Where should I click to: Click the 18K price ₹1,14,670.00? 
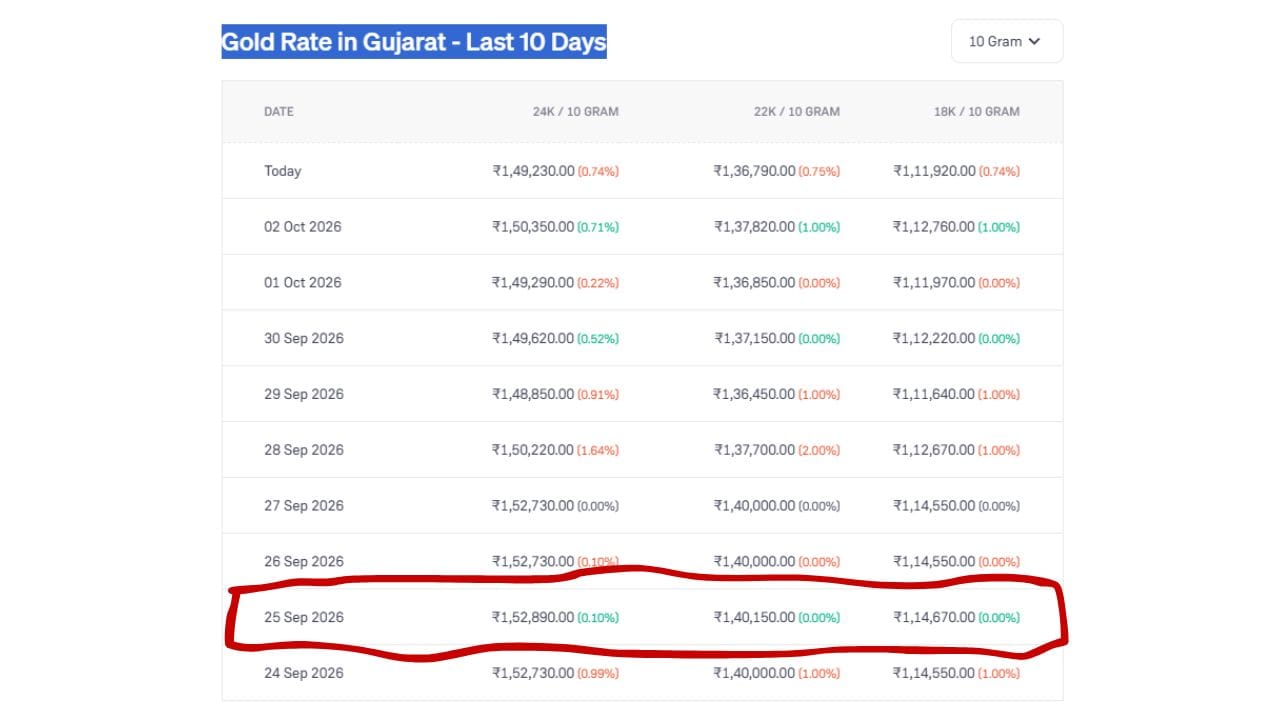coord(934,618)
